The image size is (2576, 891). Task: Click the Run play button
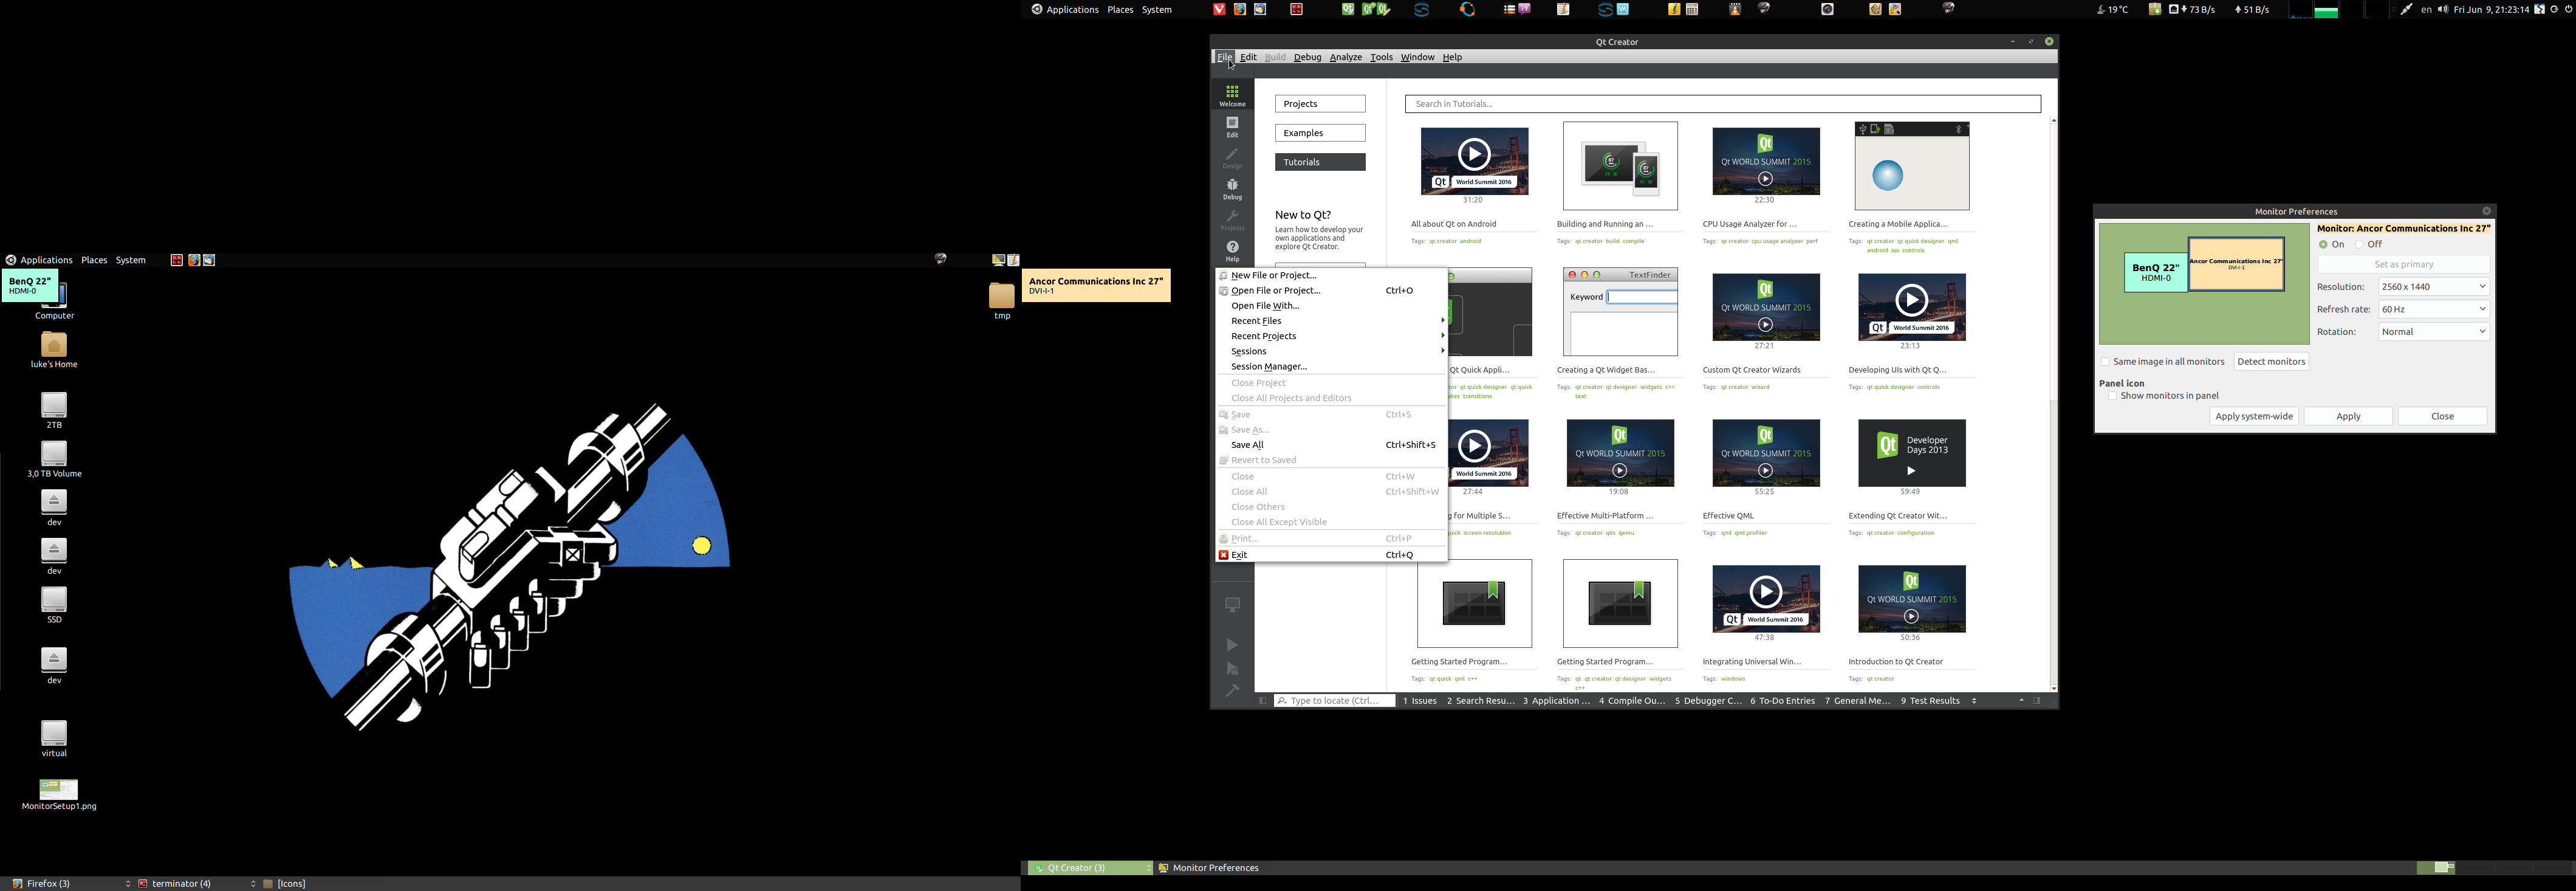point(1232,645)
